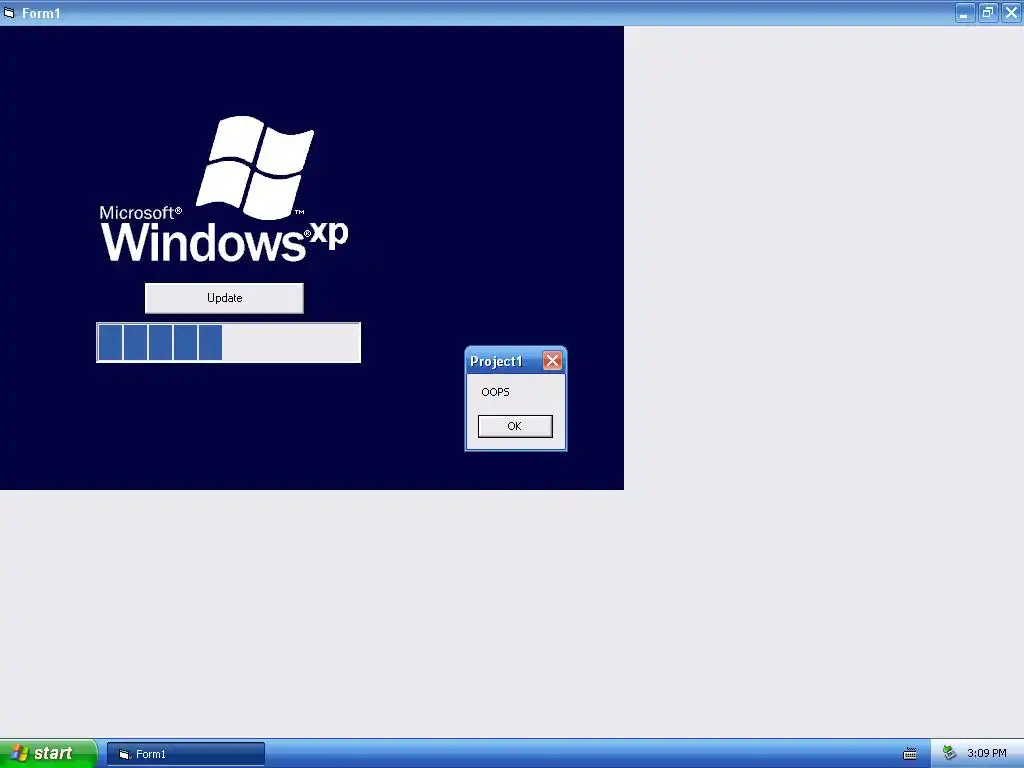Restore down the Form1 window

click(987, 12)
